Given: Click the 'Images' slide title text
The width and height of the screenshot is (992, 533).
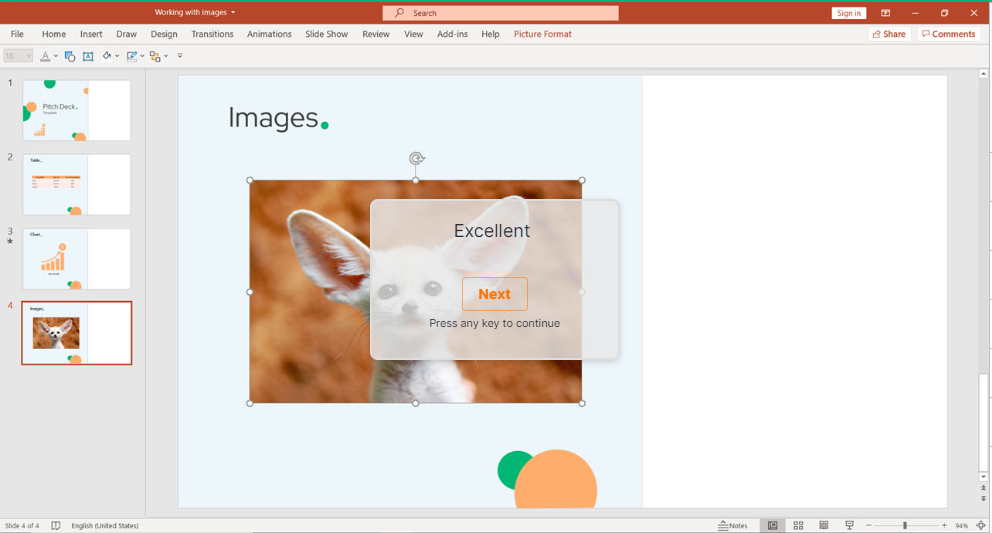Looking at the screenshot, I should (273, 118).
